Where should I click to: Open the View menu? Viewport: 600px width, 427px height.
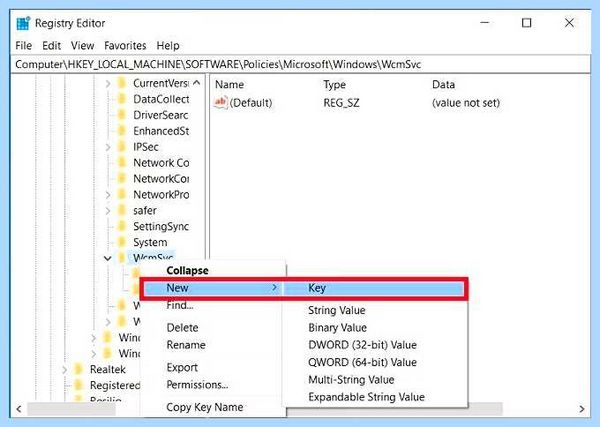pyautogui.click(x=82, y=46)
